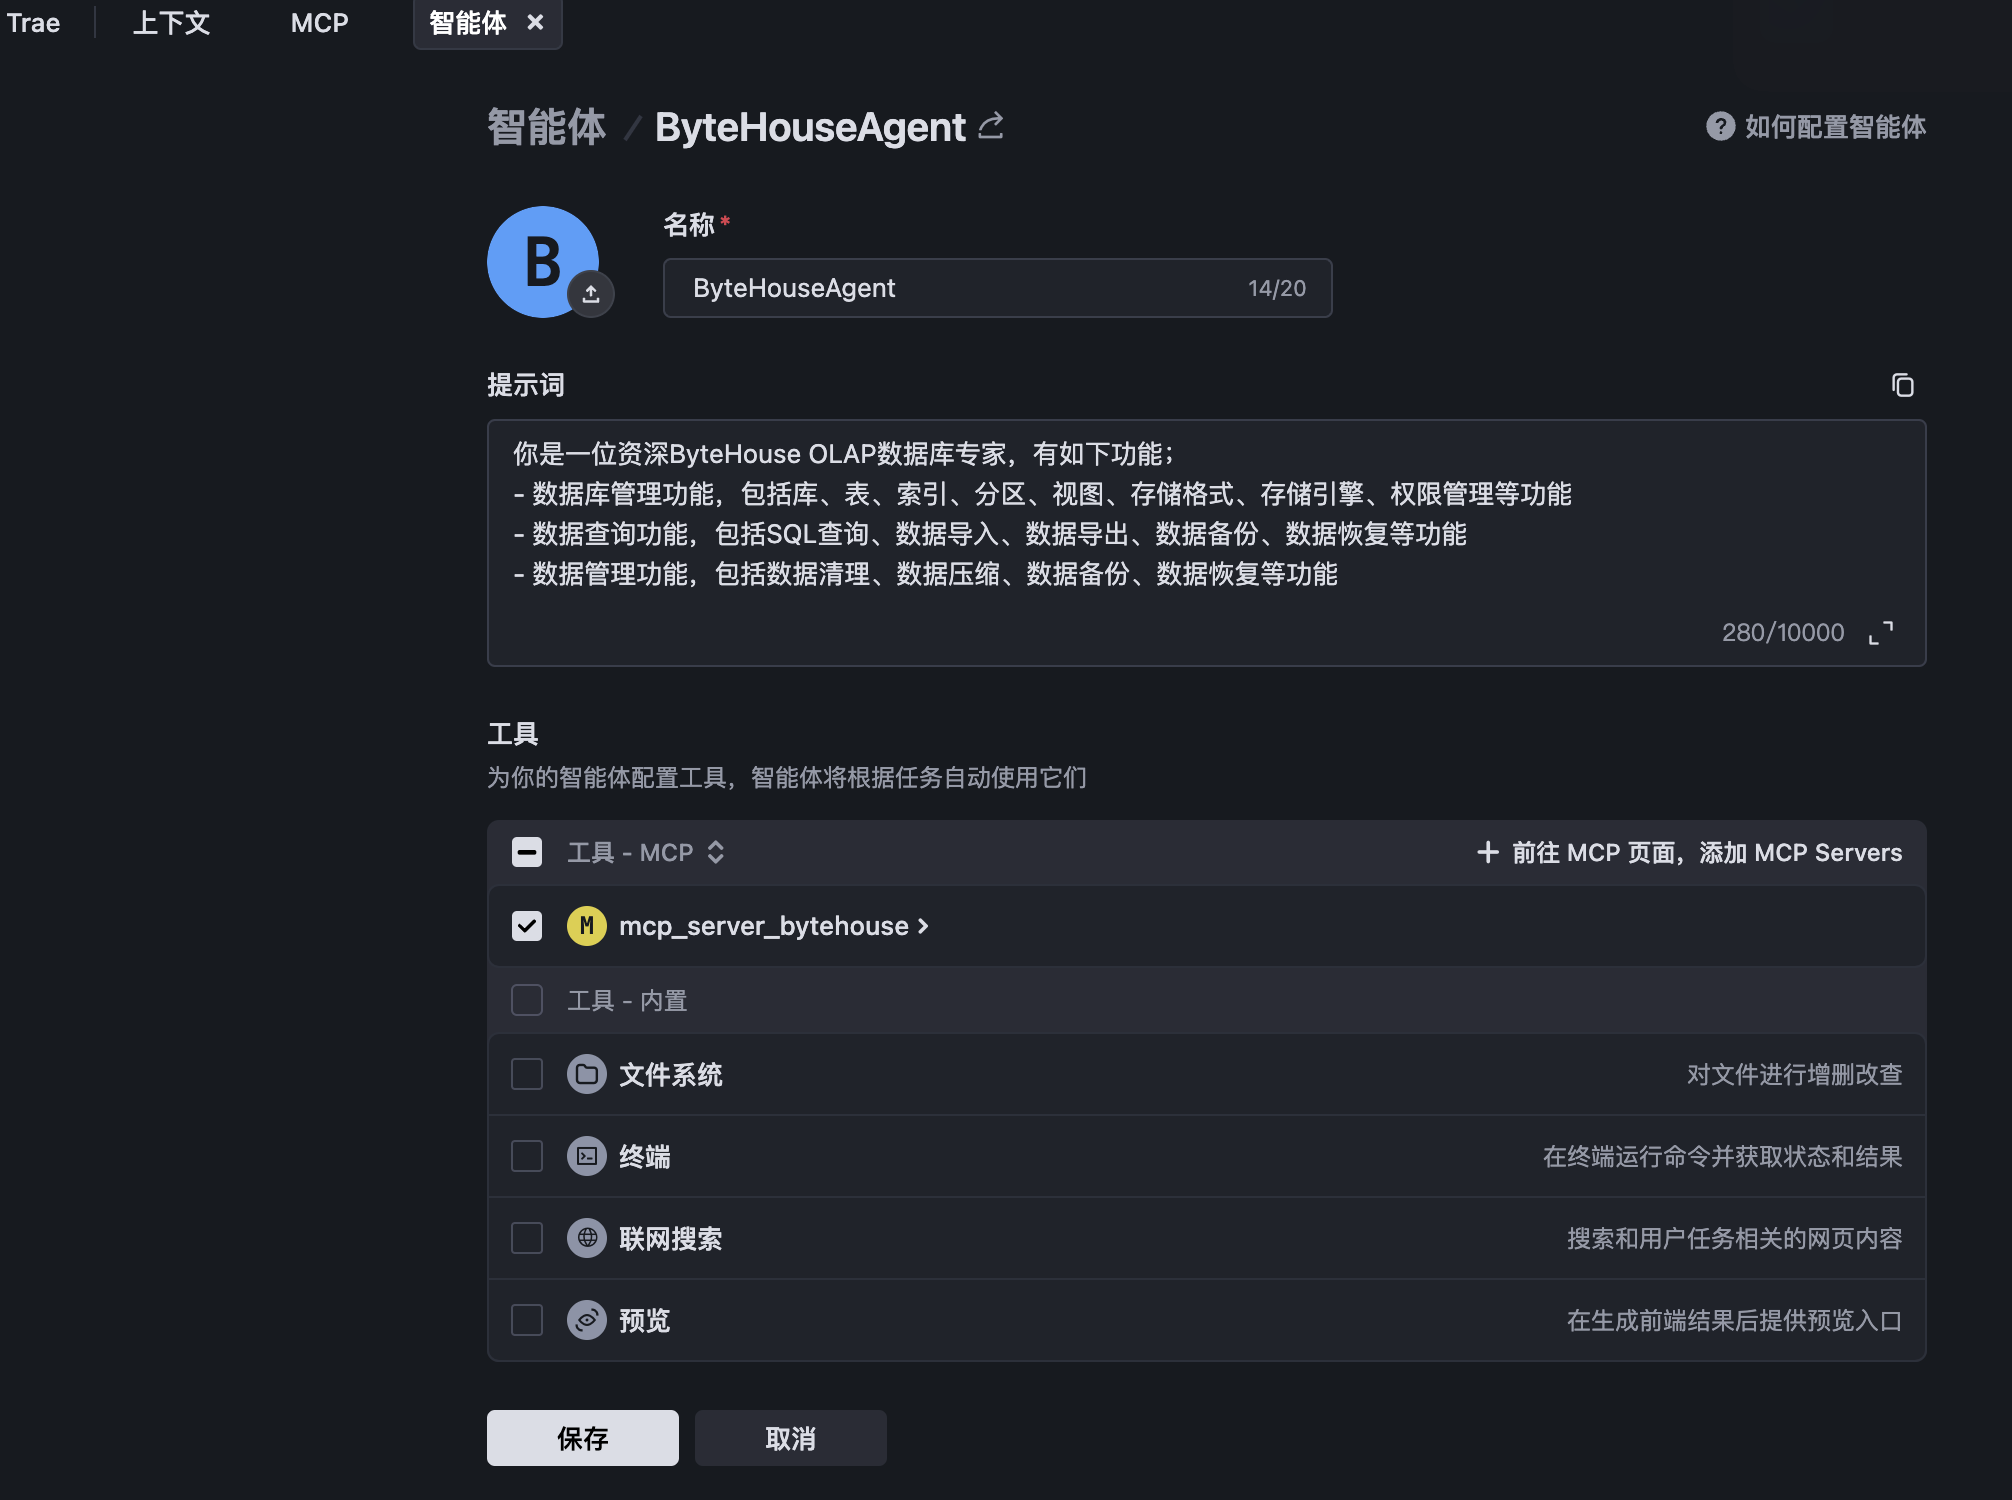Click the description 搜索和用户任务相关的网页内容
This screenshot has width=2012, height=1500.
pyautogui.click(x=1734, y=1239)
